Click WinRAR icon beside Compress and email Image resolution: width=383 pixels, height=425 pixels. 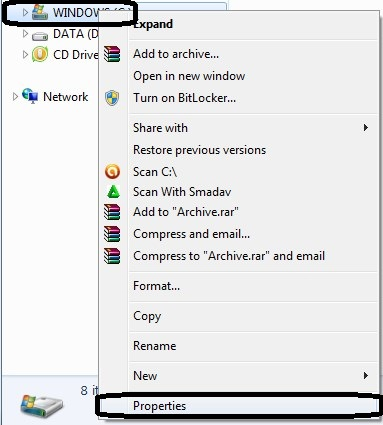[x=112, y=234]
